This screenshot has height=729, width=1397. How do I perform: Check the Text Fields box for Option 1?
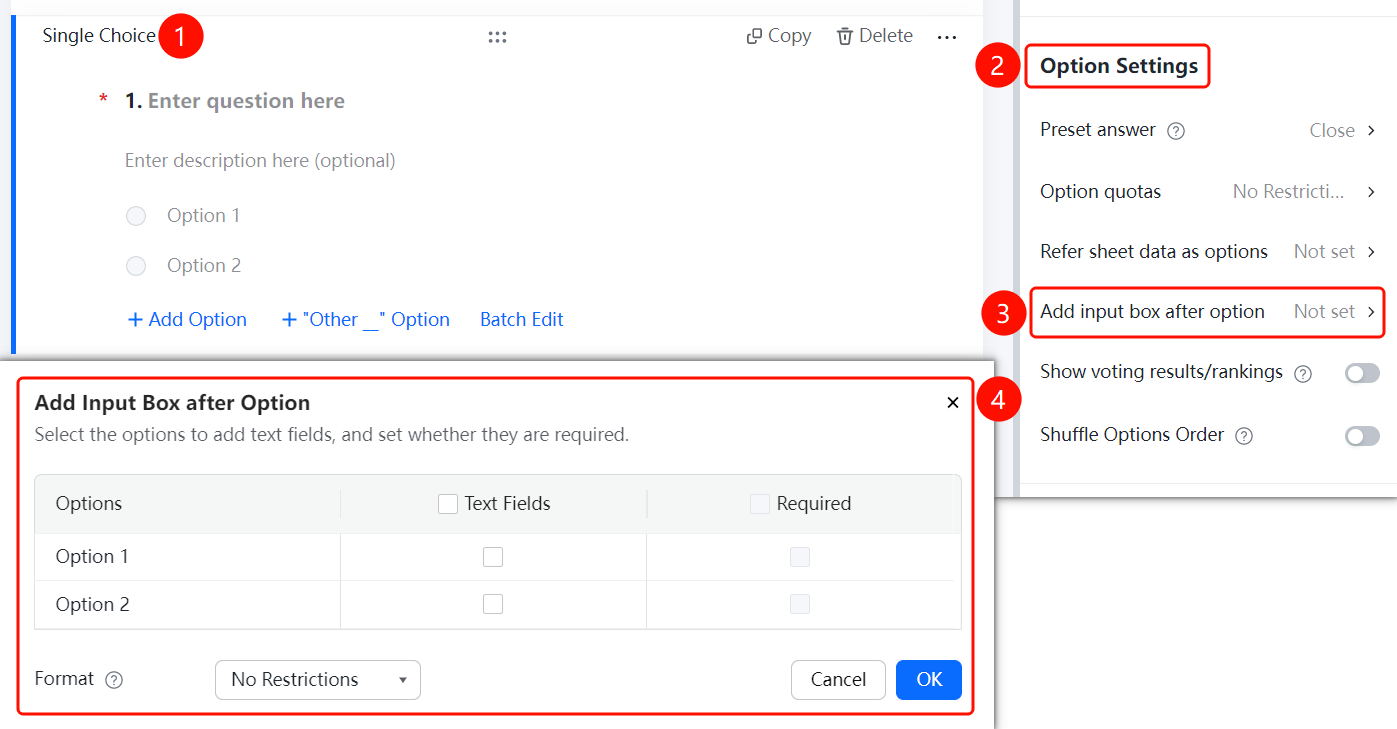click(493, 557)
